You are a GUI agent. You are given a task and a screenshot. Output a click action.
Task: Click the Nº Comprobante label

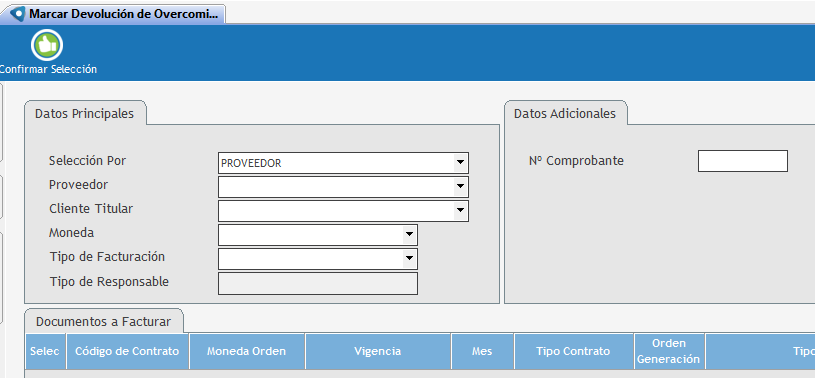576,161
